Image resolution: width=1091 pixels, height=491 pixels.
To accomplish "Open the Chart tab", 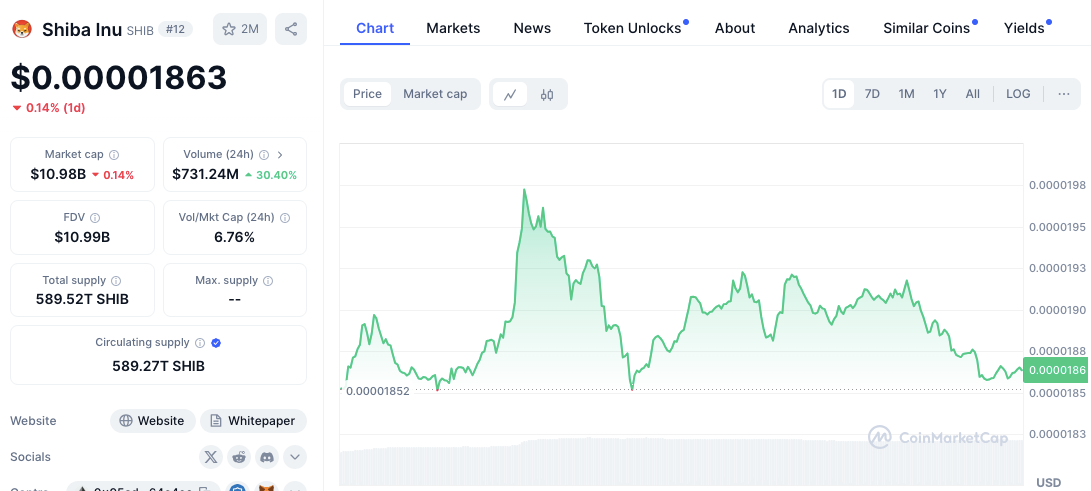I will pyautogui.click(x=375, y=29).
